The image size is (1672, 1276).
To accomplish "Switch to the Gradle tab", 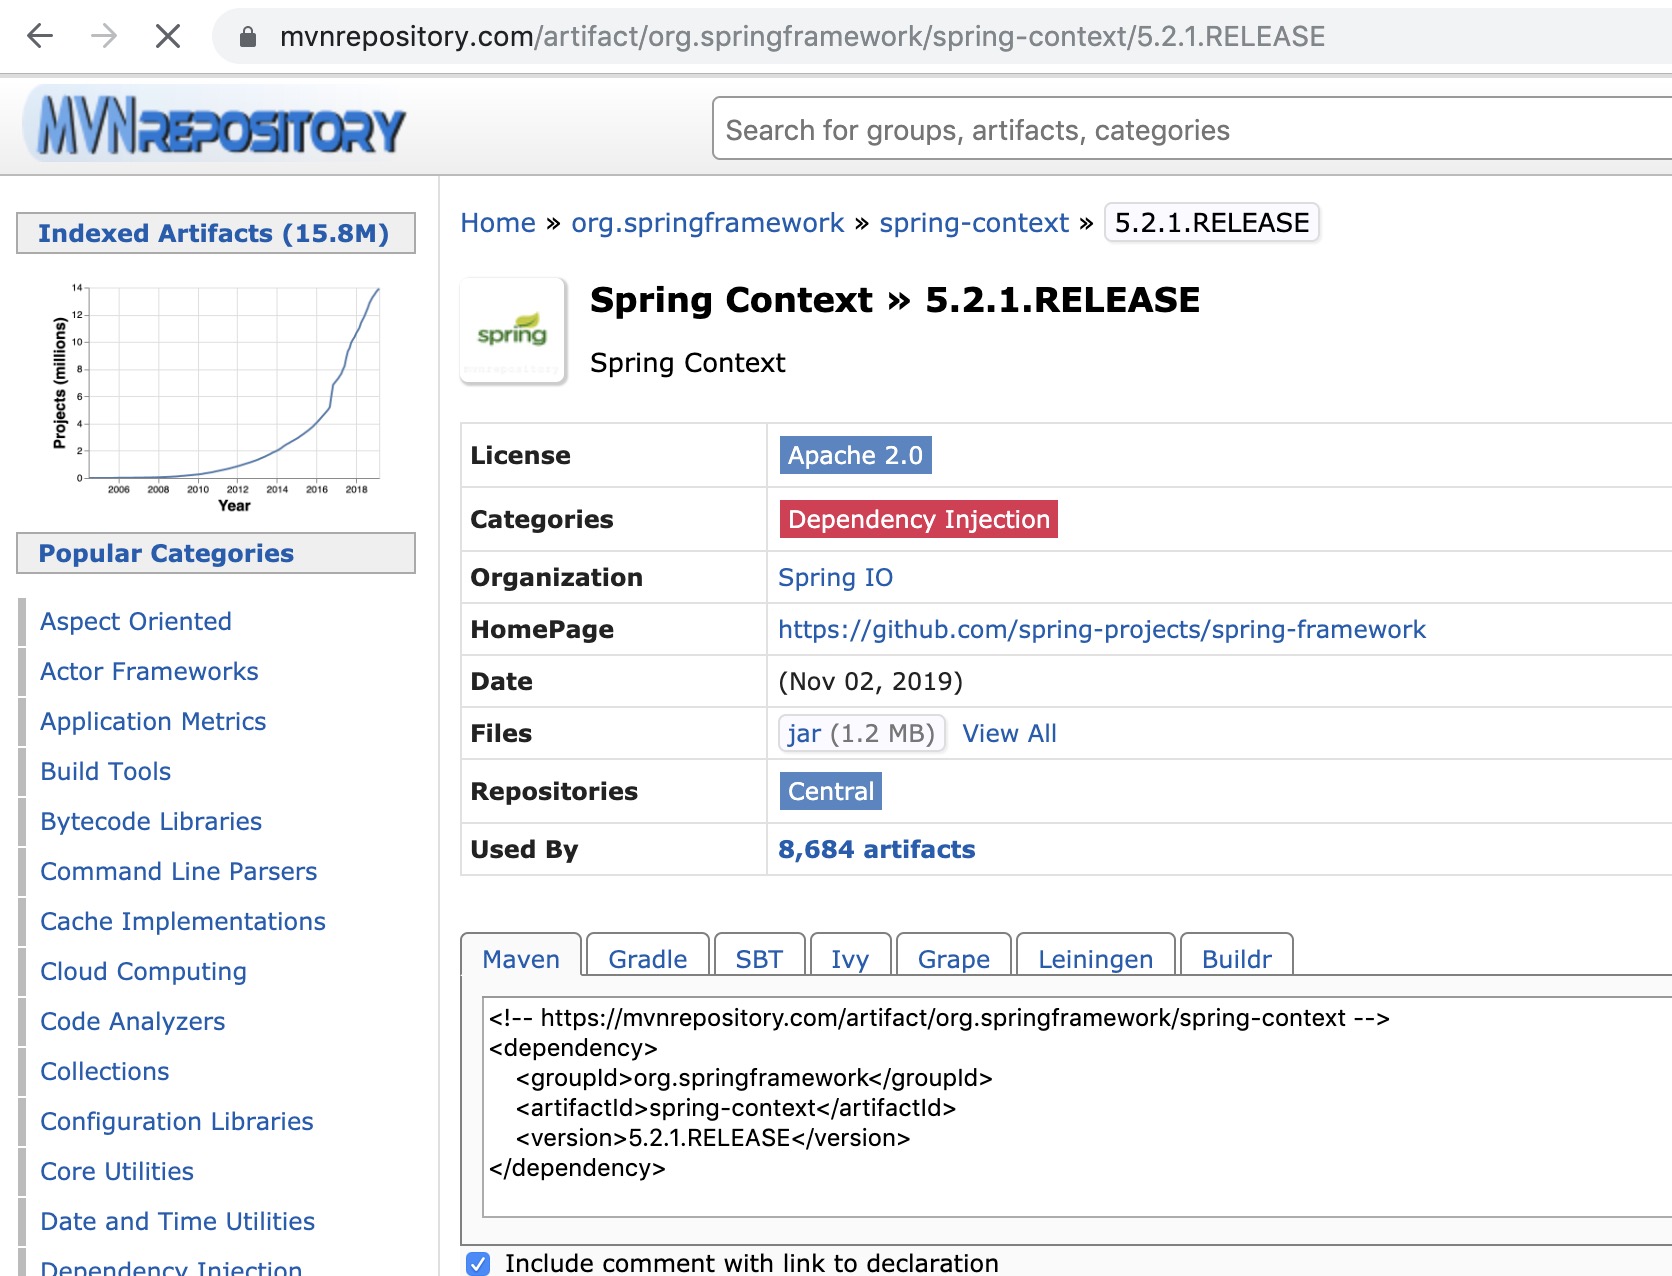I will coord(647,958).
